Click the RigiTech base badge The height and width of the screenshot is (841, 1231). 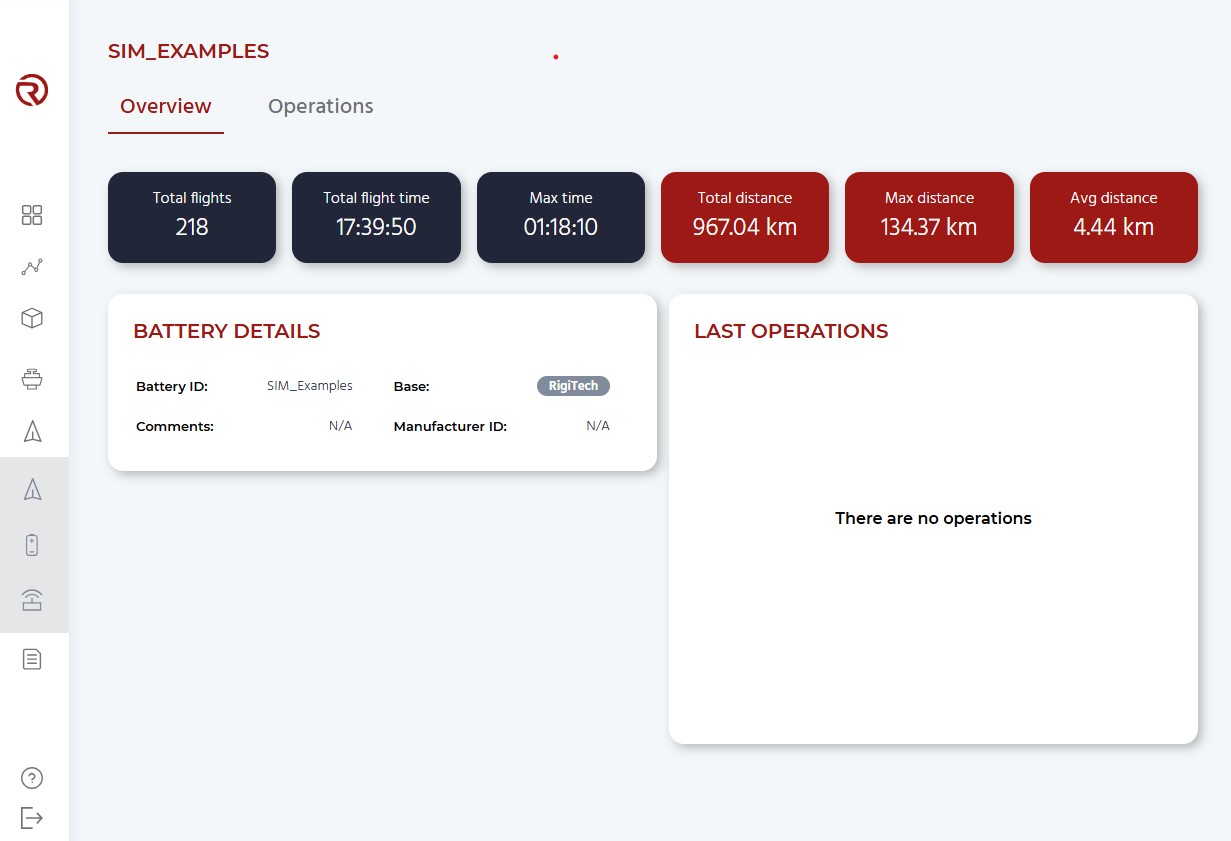(573, 386)
